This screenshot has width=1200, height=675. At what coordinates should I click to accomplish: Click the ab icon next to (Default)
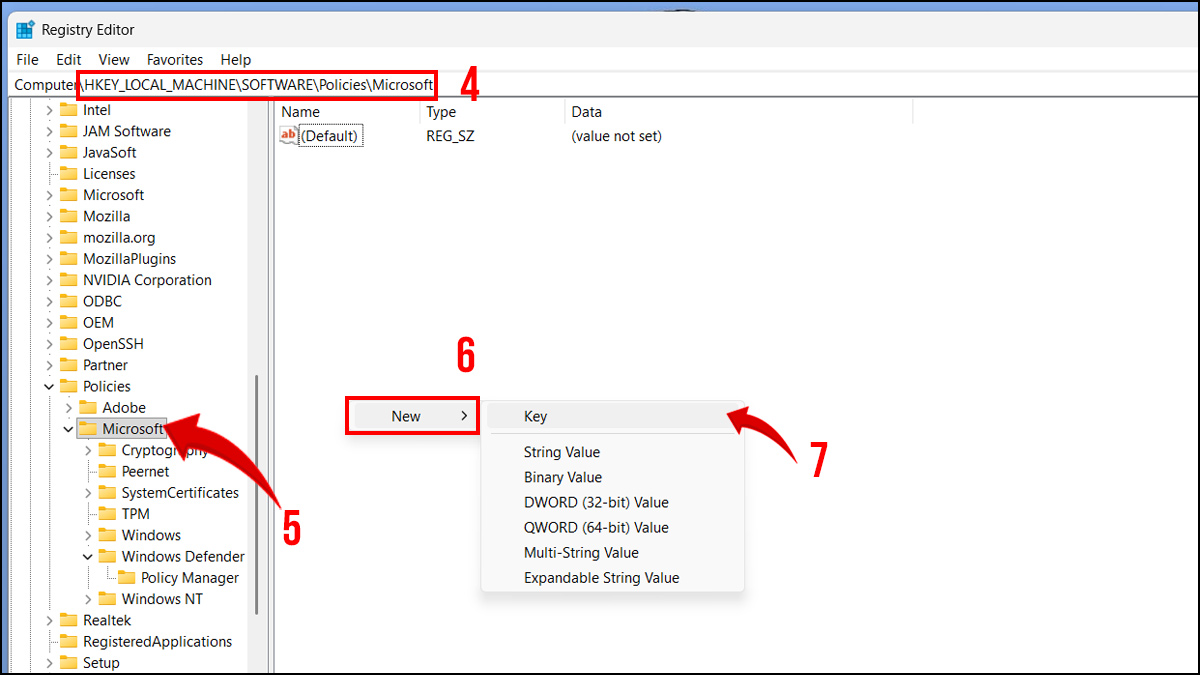[286, 135]
